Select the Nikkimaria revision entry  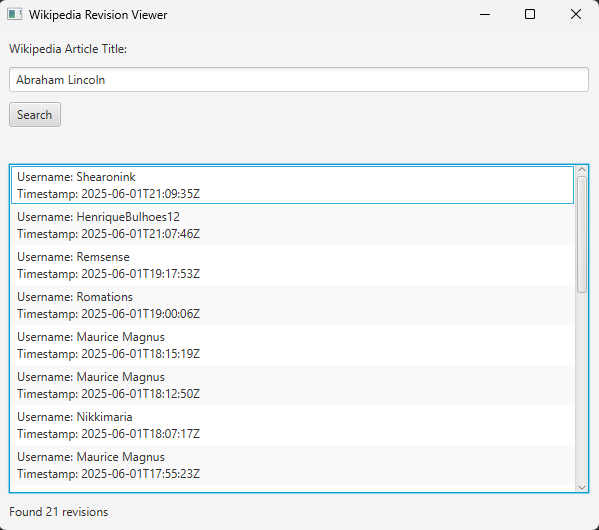(x=292, y=425)
